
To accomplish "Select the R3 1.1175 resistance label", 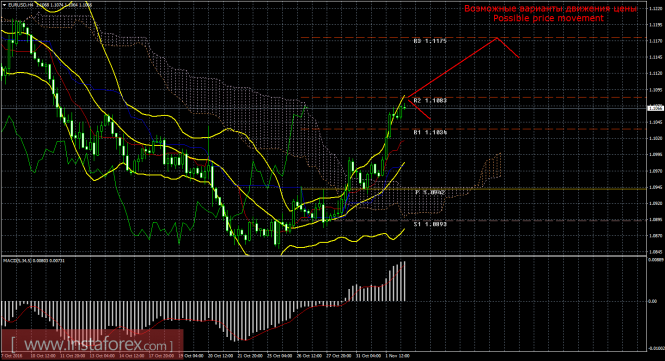I will coord(430,41).
